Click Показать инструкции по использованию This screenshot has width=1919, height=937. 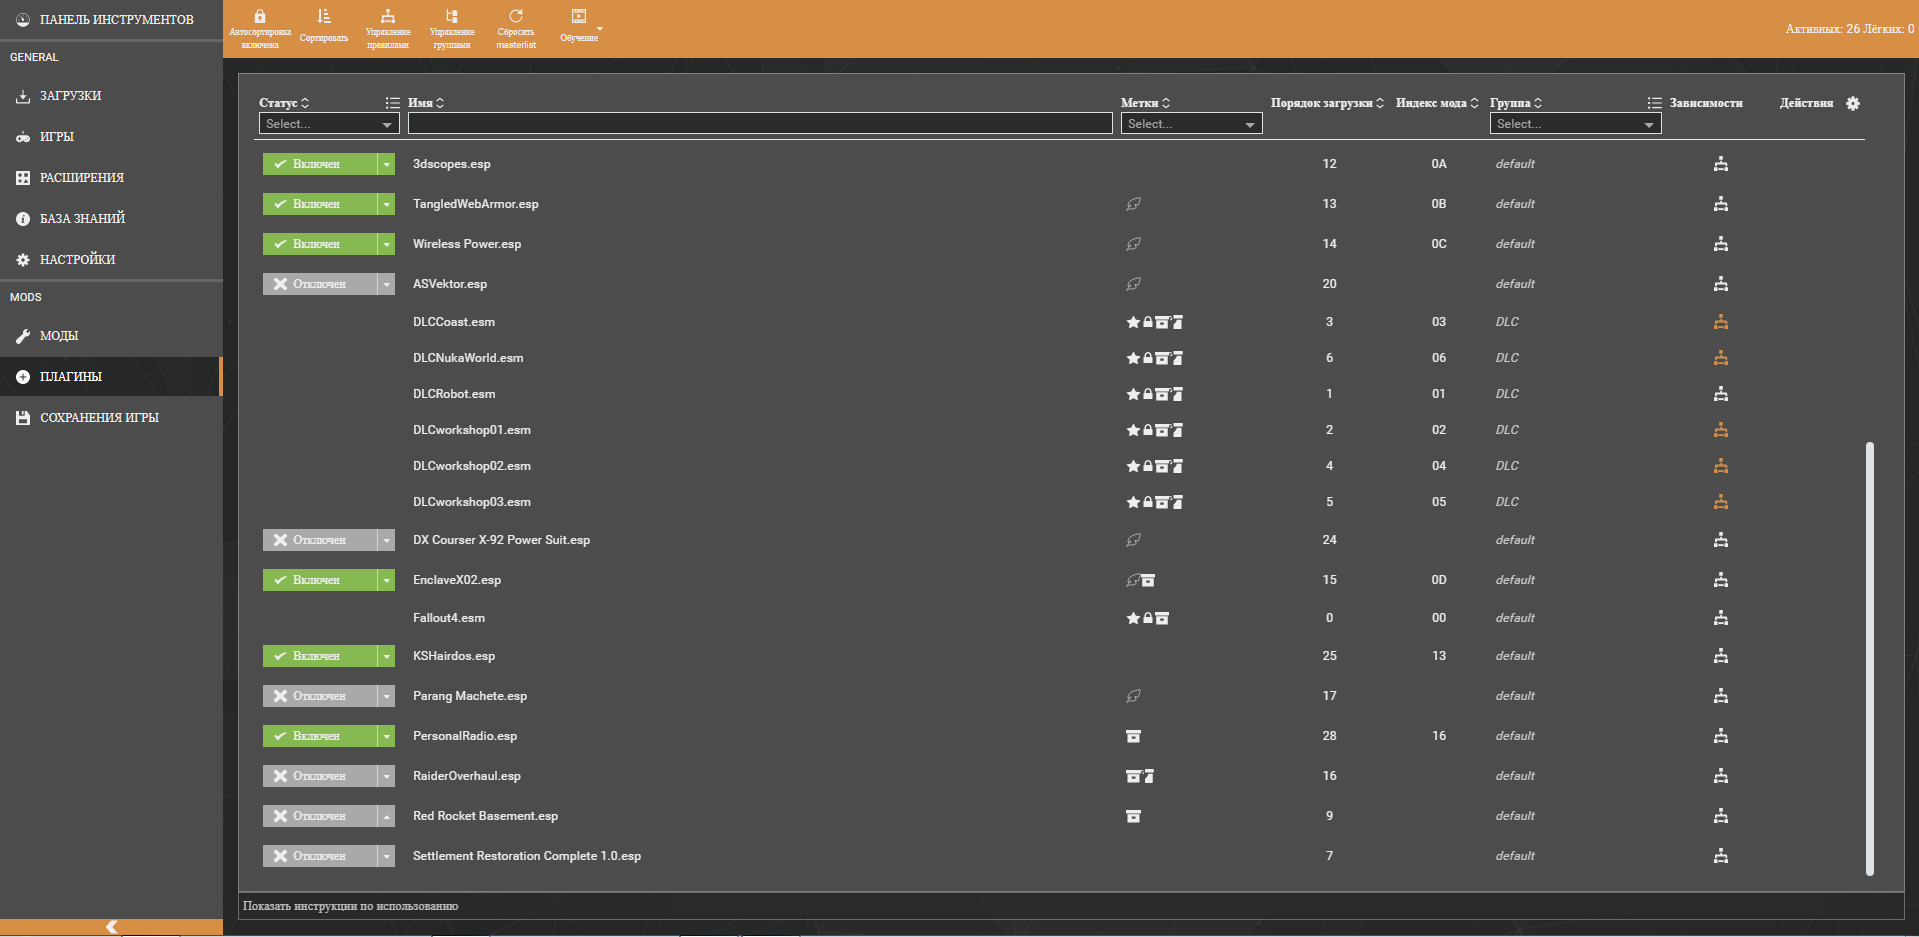[x=351, y=906]
